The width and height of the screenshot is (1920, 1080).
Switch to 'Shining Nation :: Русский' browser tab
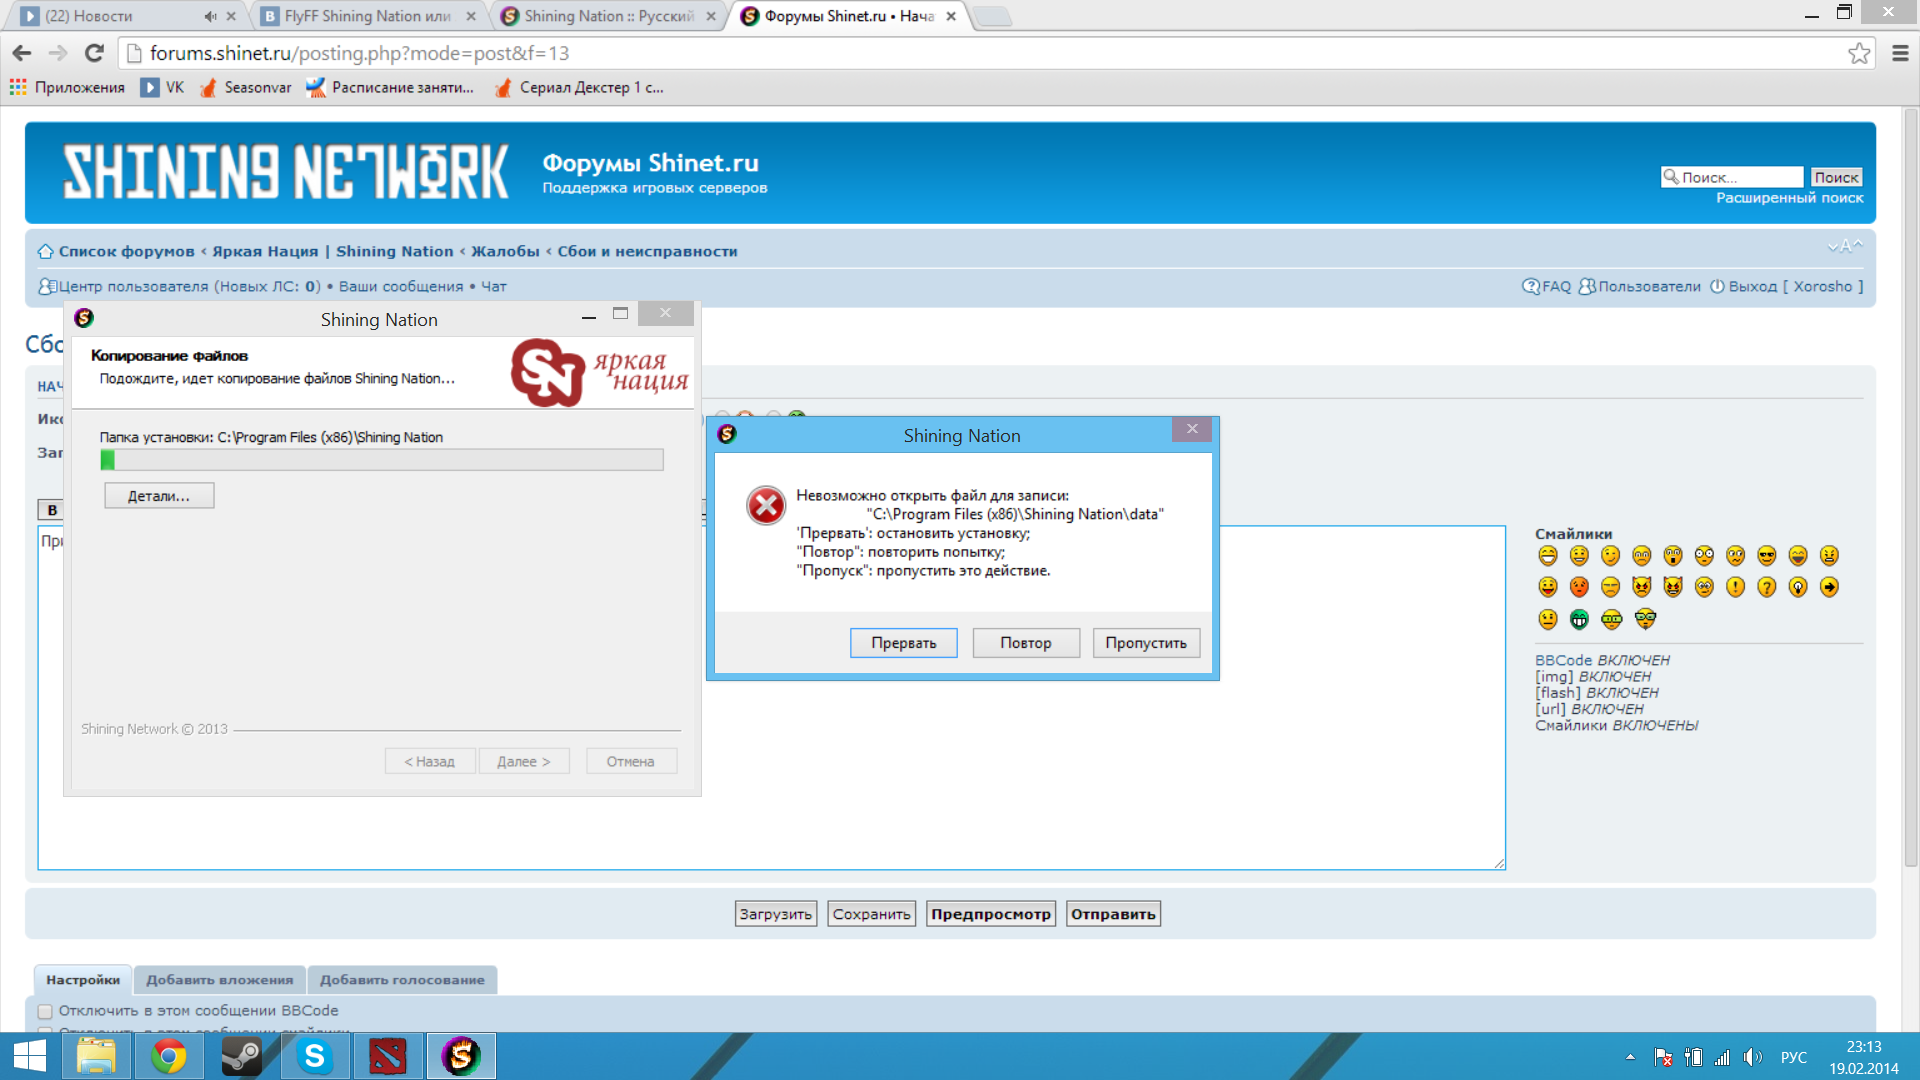[608, 16]
